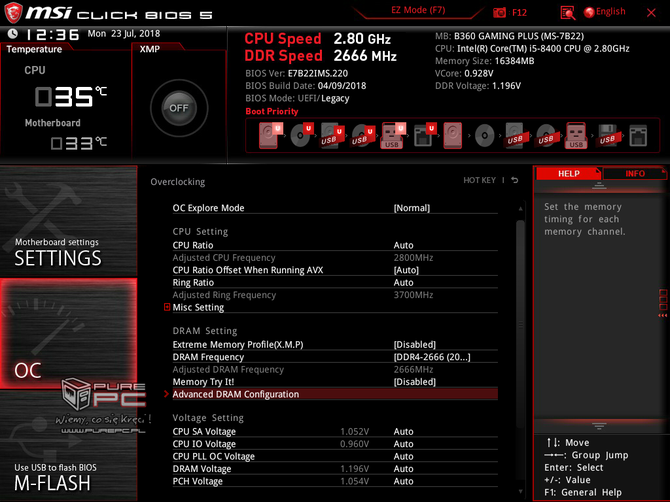Close the BIOS with the X icon

pyautogui.click(x=651, y=13)
